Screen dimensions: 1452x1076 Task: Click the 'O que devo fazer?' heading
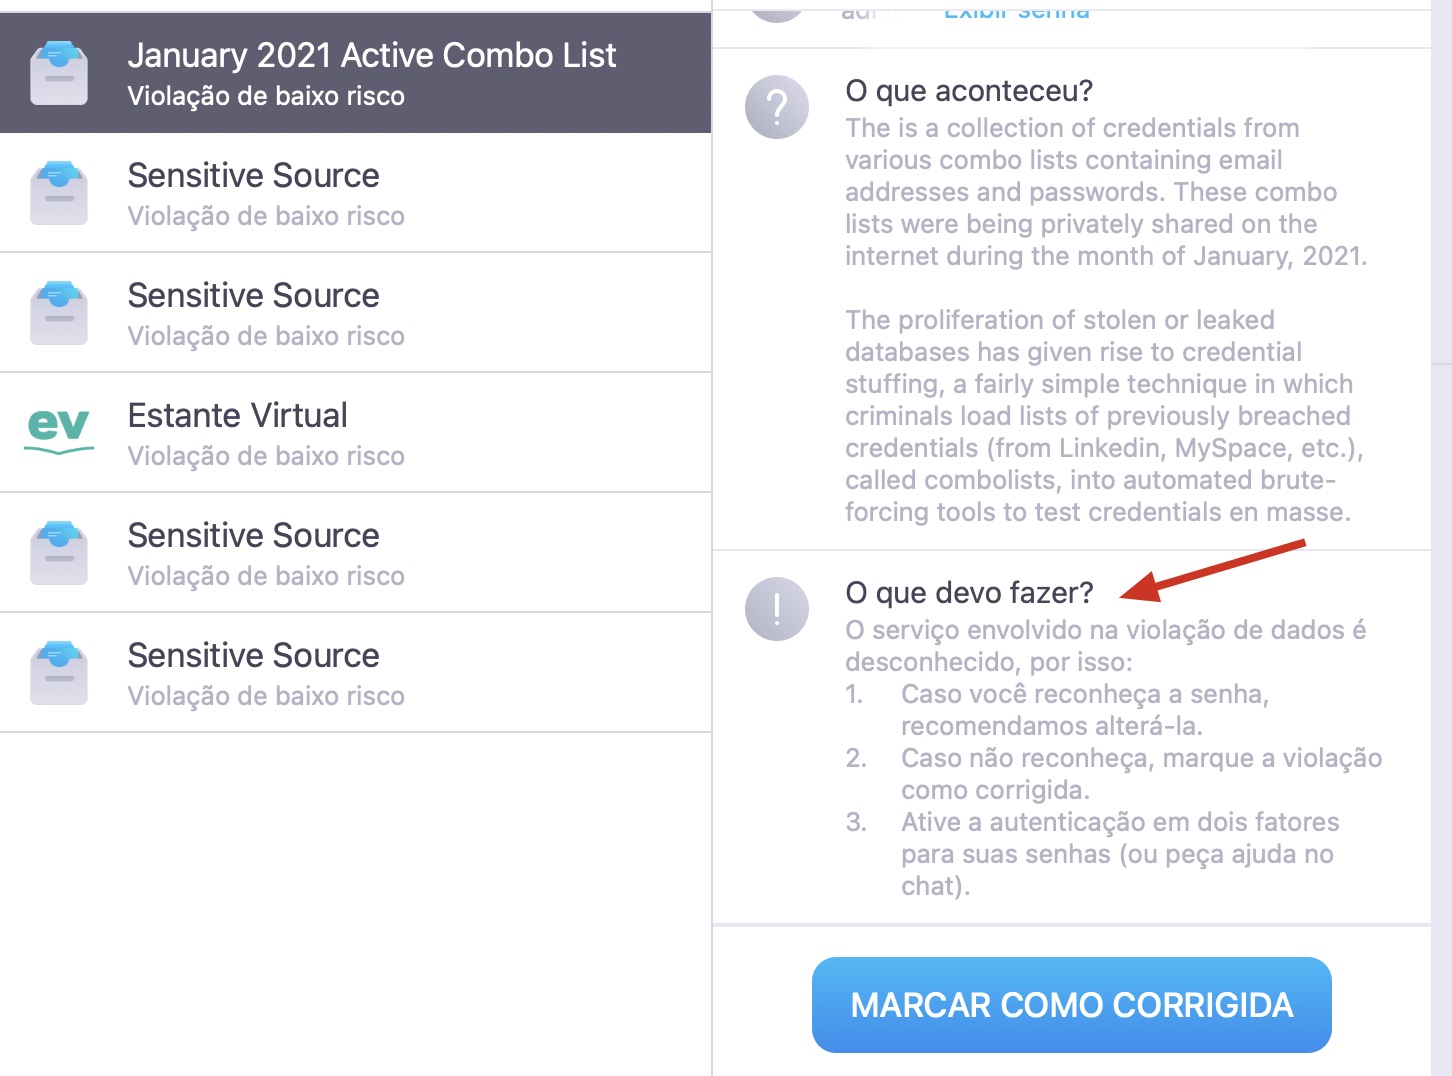[970, 592]
